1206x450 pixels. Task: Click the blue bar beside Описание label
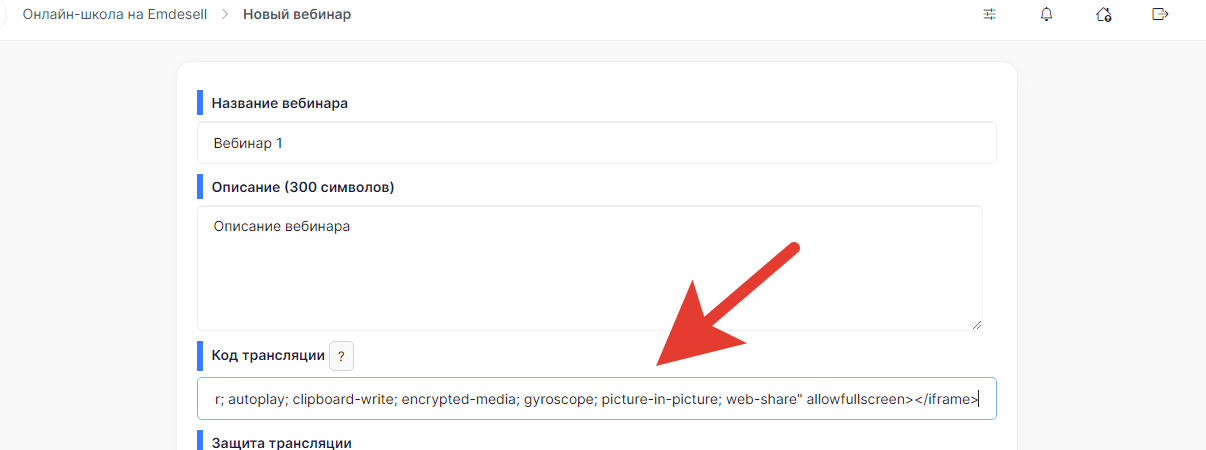coord(200,187)
